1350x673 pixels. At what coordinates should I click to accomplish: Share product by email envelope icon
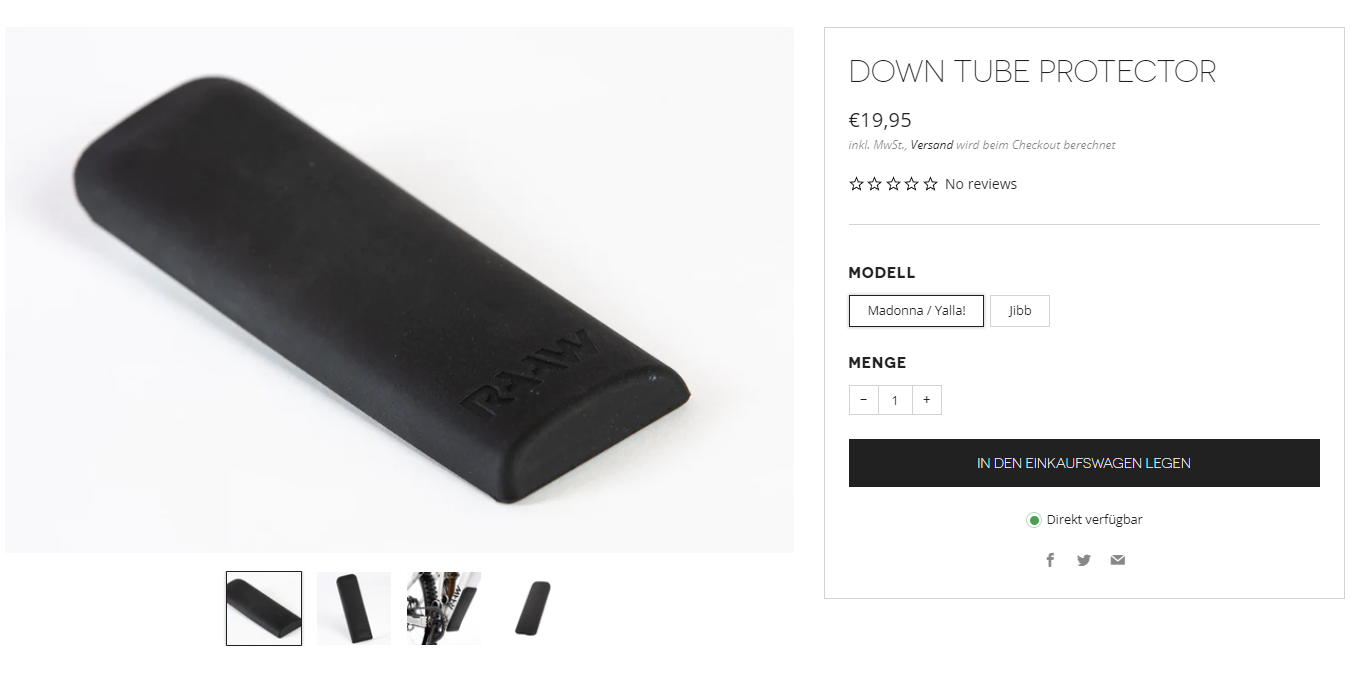coord(1117,560)
